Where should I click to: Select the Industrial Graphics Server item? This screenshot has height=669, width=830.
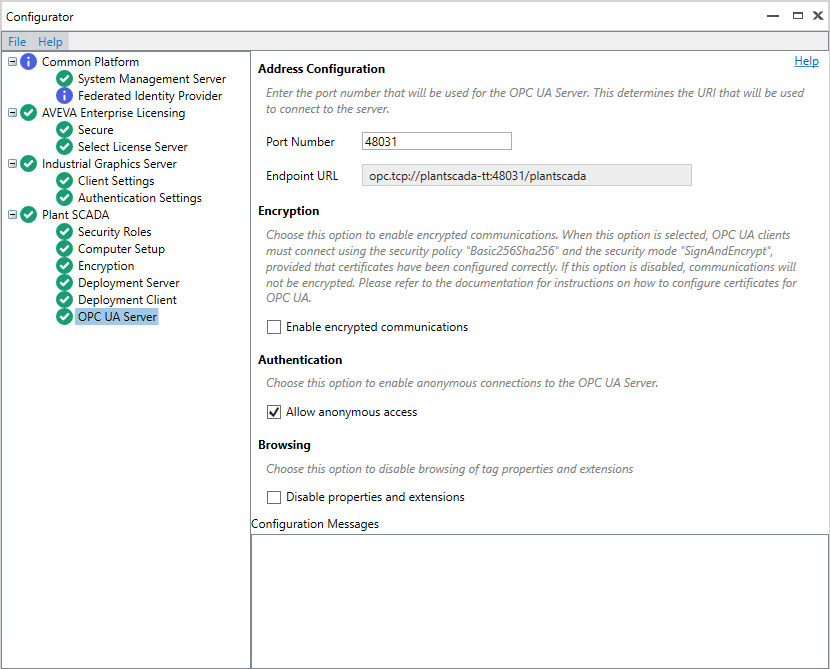click(x=110, y=164)
